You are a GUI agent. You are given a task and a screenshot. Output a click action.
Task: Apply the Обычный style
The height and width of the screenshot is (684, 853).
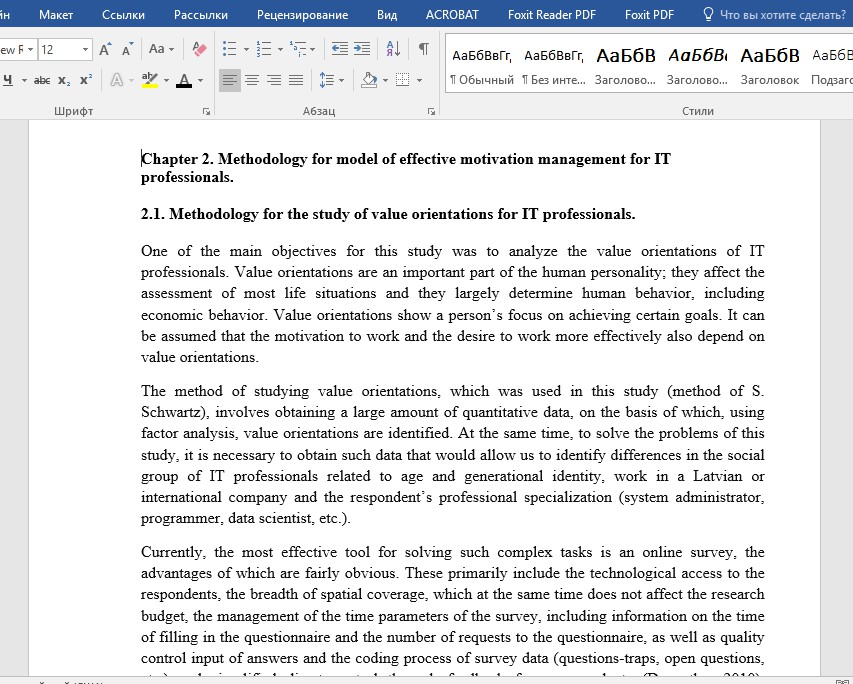[482, 66]
